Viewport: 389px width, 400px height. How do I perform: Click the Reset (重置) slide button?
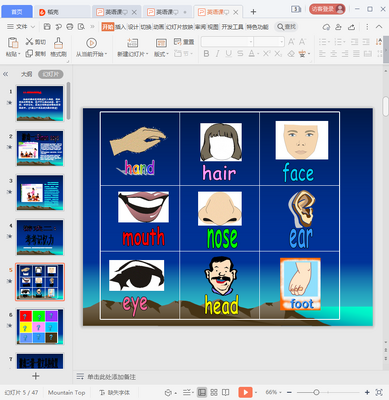click(x=184, y=42)
